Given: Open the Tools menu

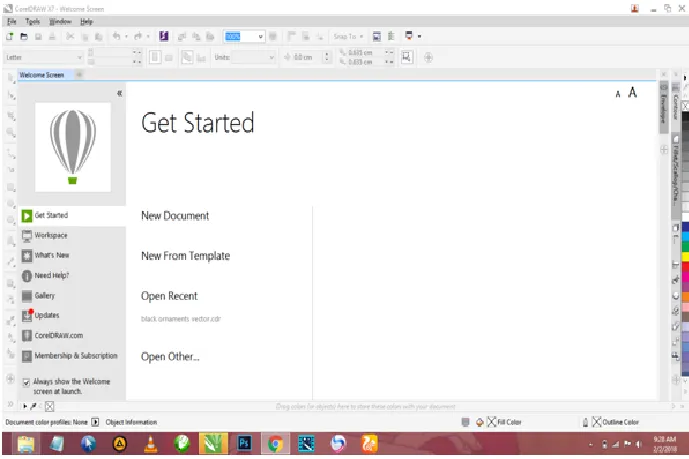Looking at the screenshot, I should click(x=33, y=22).
